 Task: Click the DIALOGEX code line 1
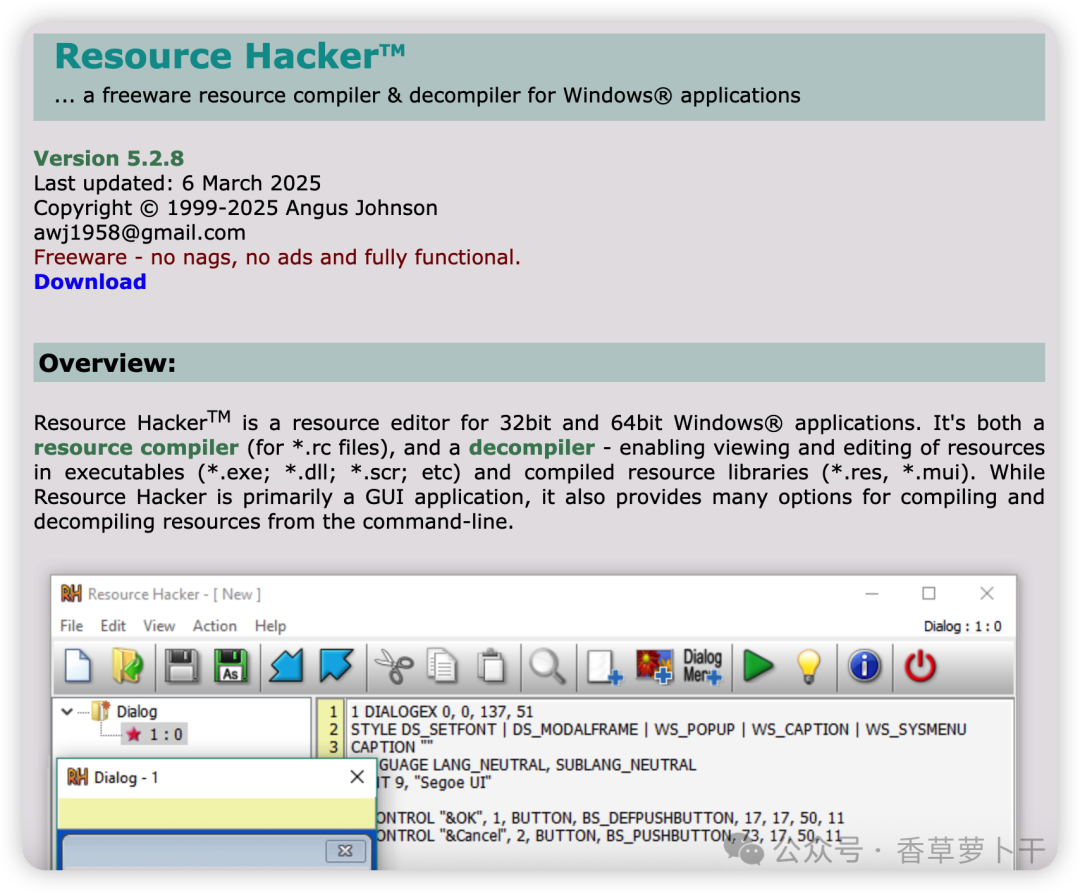pos(442,711)
